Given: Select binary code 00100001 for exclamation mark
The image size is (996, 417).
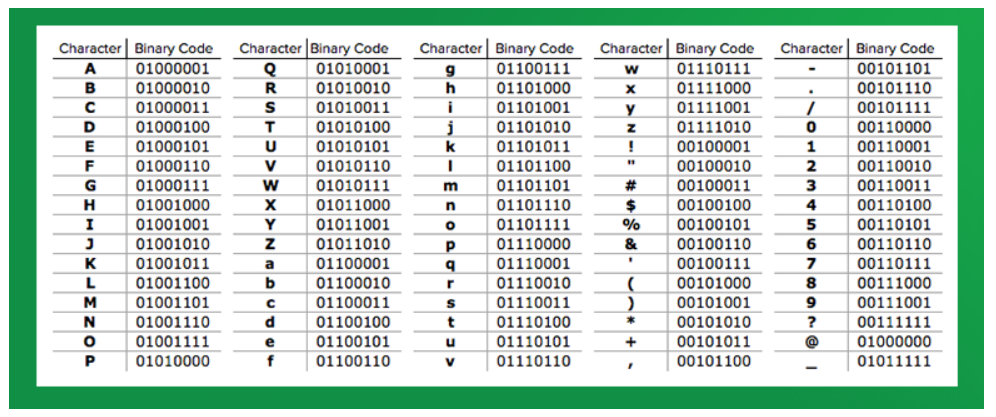Looking at the screenshot, I should (713, 147).
